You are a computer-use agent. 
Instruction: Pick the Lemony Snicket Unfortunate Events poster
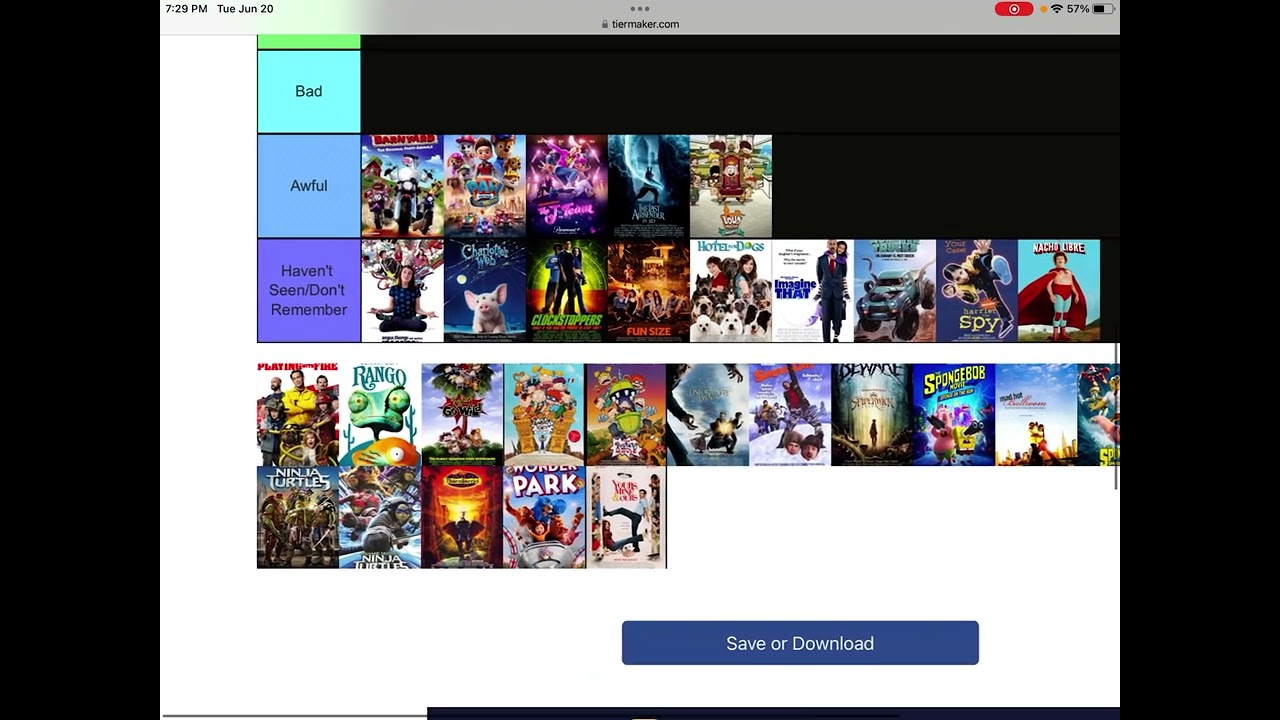click(x=708, y=415)
